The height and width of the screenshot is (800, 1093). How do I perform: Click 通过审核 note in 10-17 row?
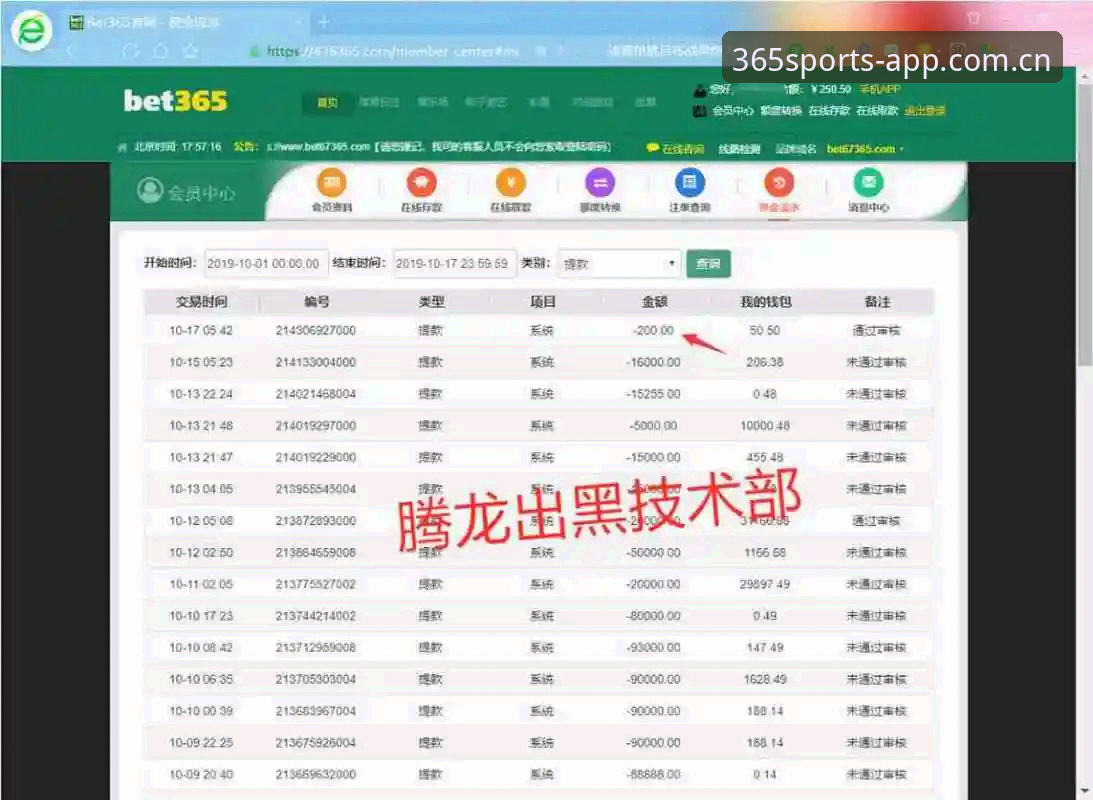[877, 330]
